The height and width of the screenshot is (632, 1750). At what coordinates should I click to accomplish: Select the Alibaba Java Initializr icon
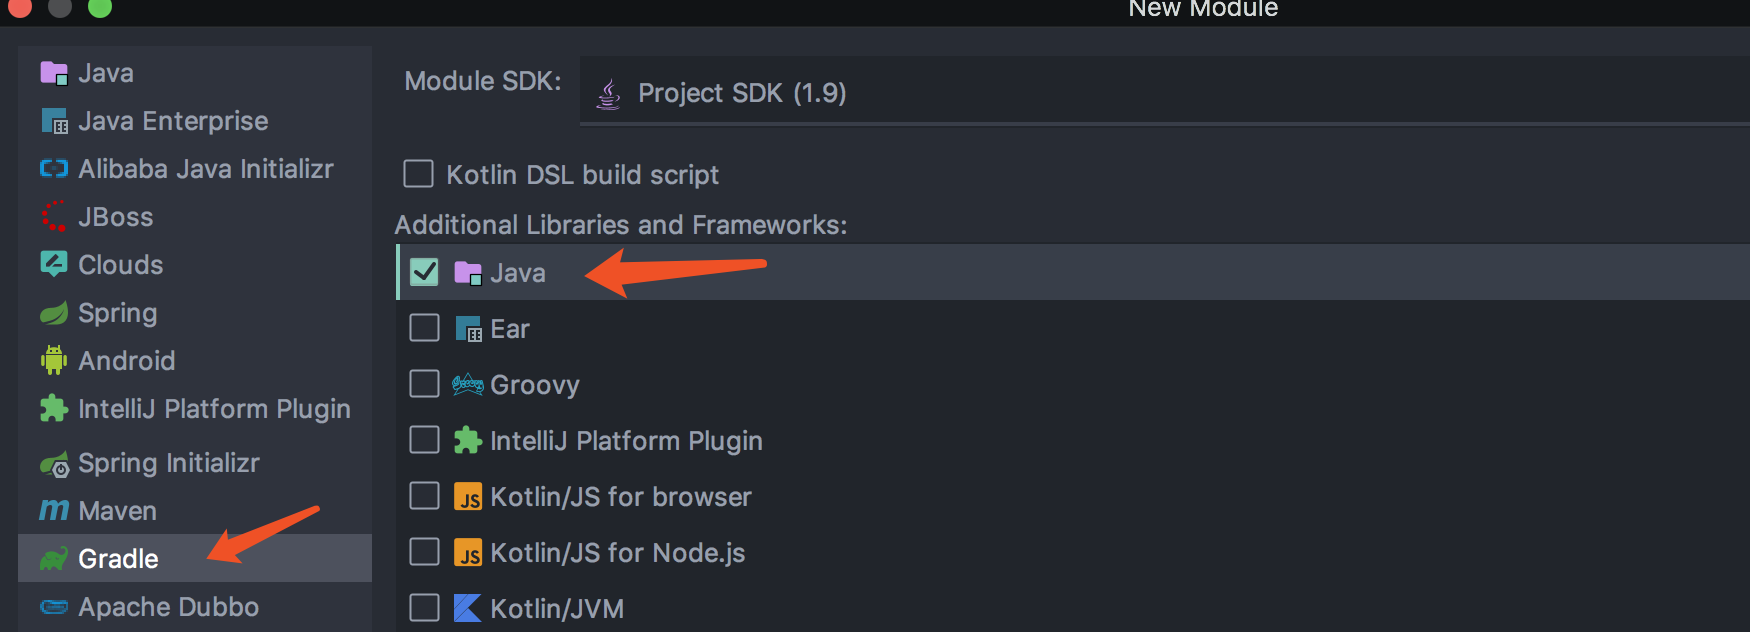54,169
